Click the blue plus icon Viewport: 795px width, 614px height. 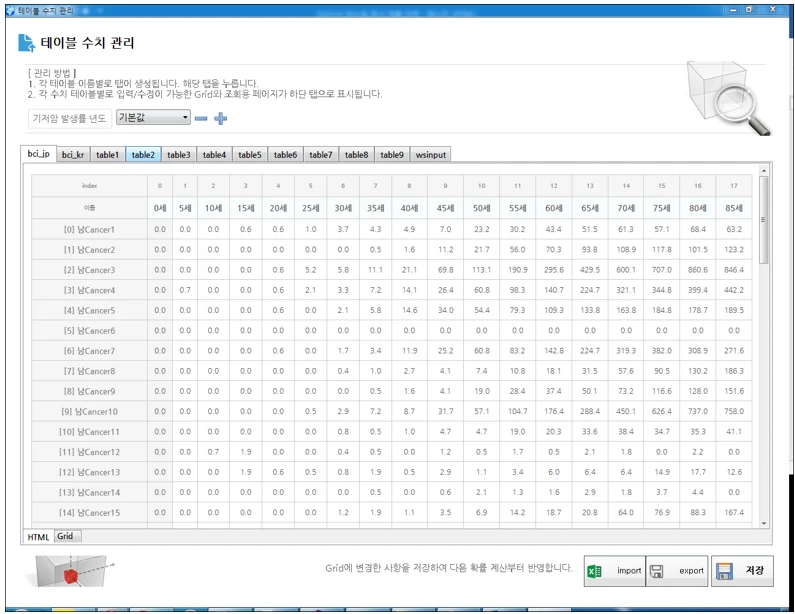(221, 119)
